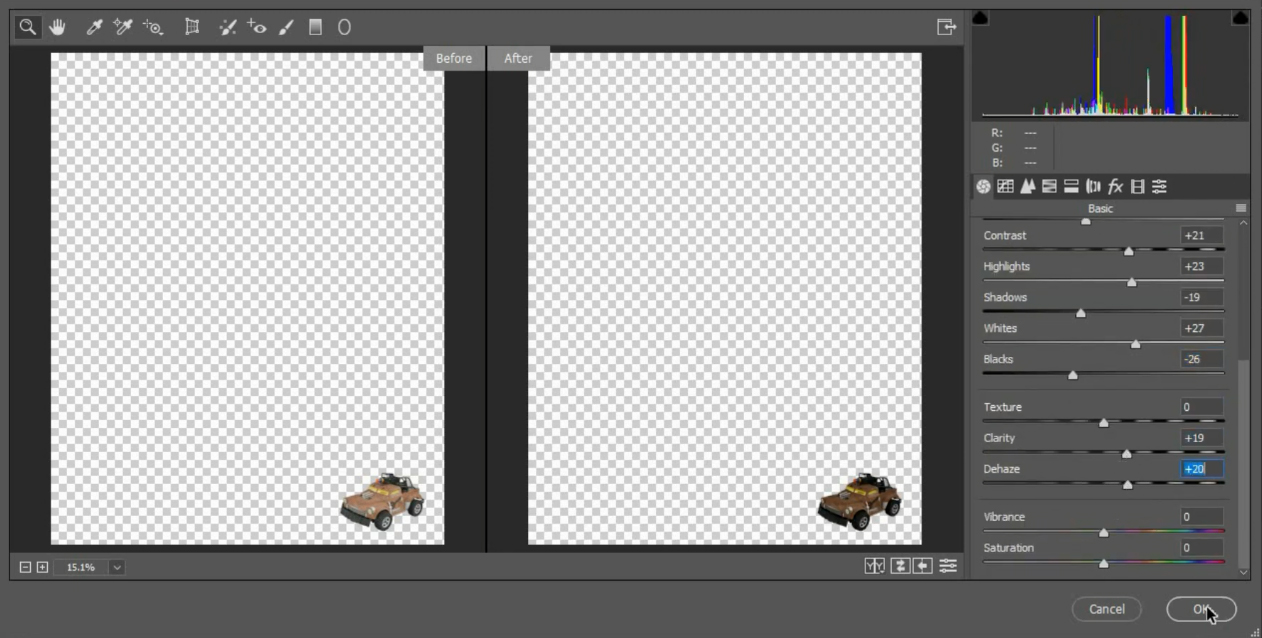Click the Vibrance value field
Screen dimensions: 1262x638
tap(1201, 518)
